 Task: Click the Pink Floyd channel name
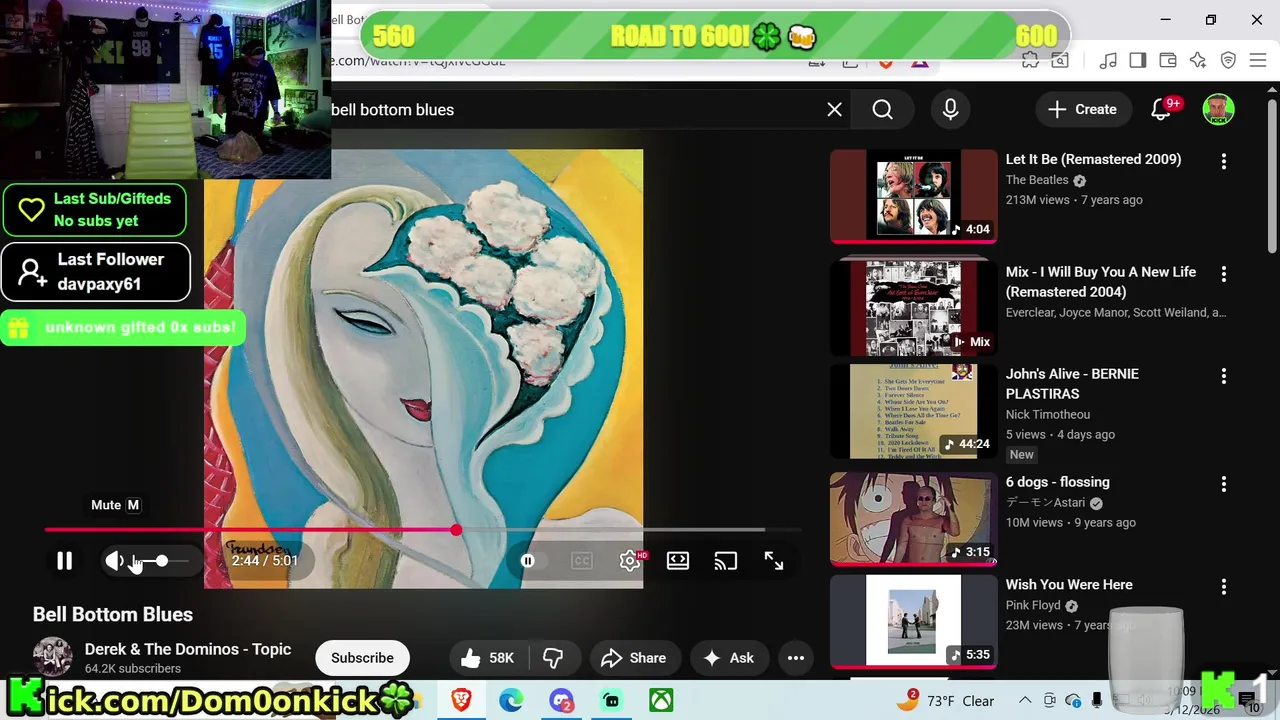point(1033,605)
